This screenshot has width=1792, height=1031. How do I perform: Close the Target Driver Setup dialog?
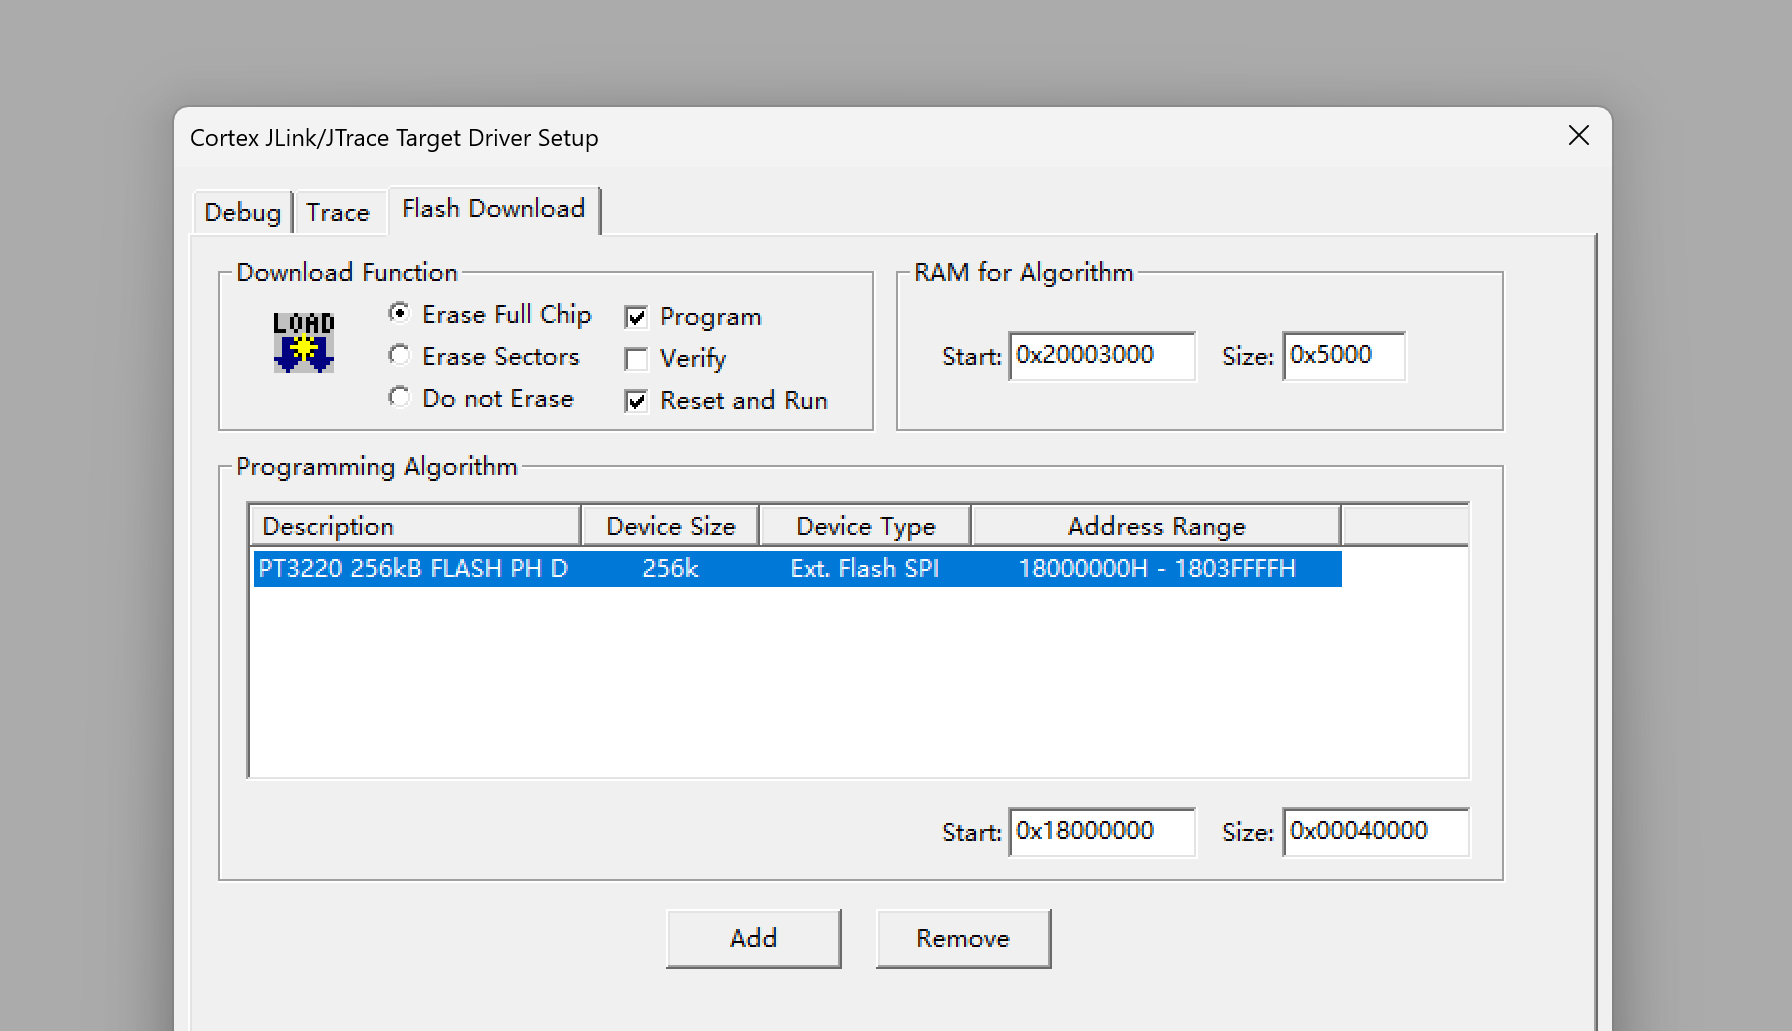[1578, 136]
